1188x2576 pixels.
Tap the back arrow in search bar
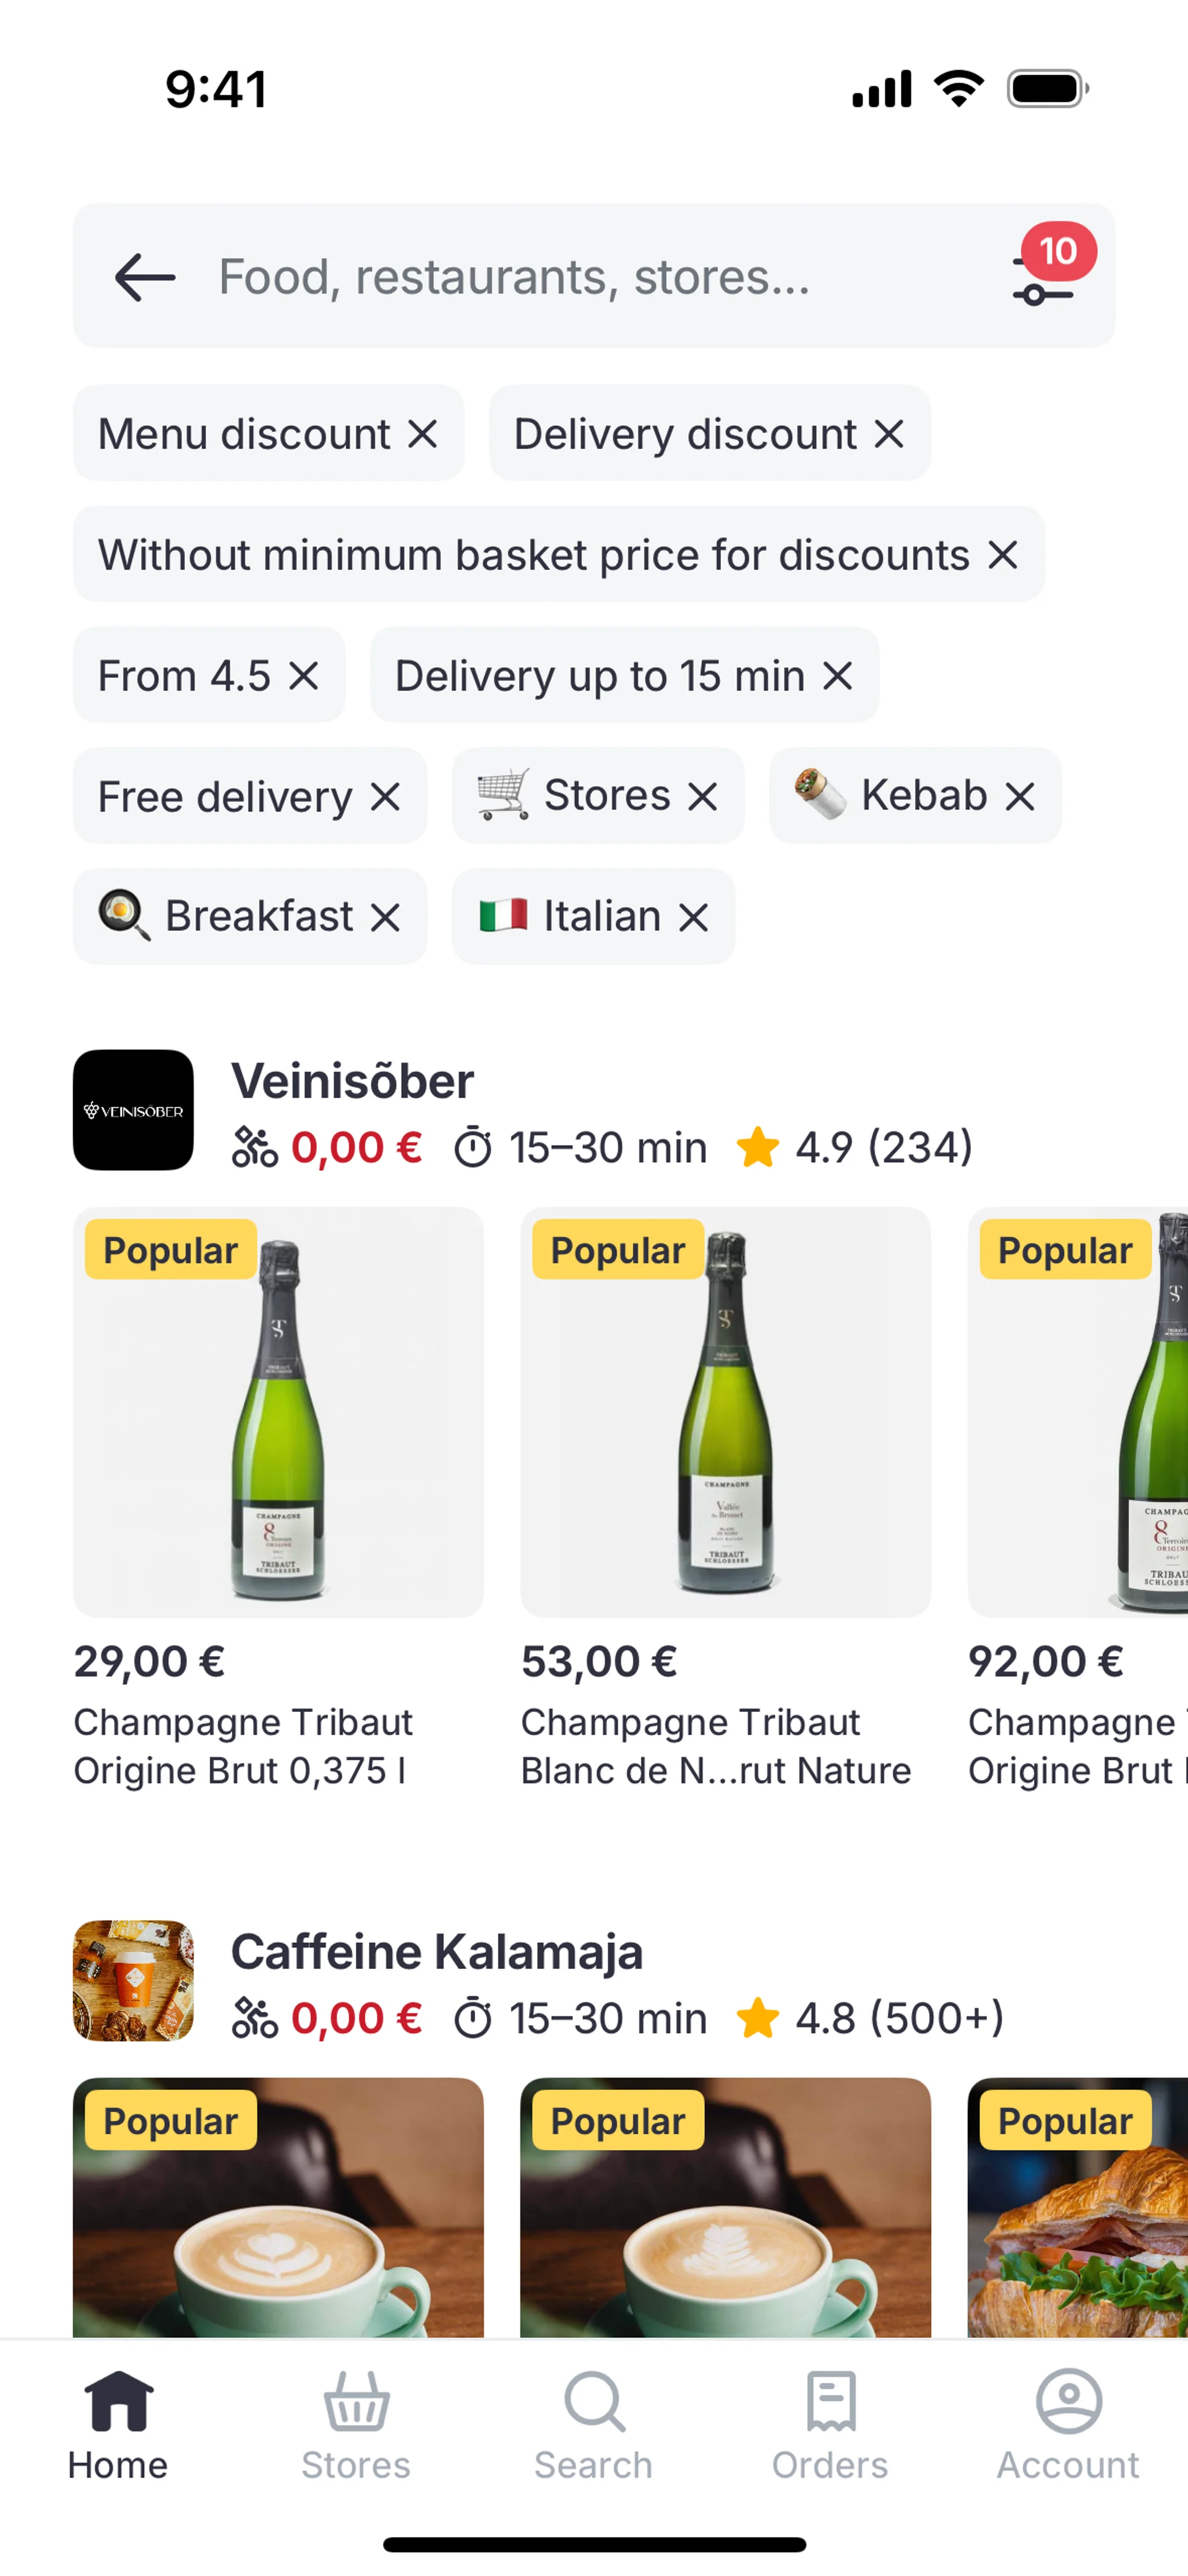coord(145,277)
